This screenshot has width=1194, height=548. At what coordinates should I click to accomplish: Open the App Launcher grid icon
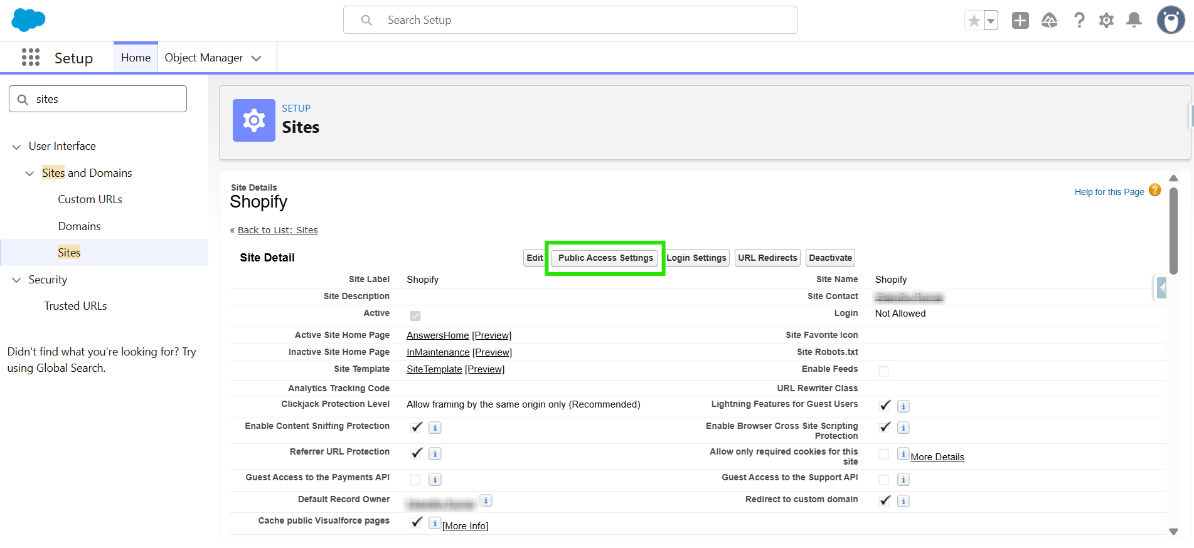[30, 58]
